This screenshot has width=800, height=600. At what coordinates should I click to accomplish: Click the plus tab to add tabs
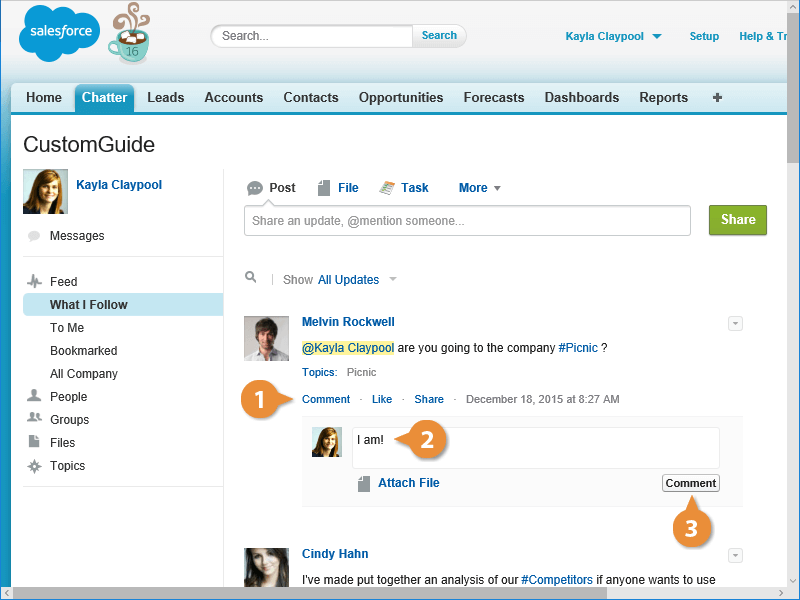tap(717, 98)
